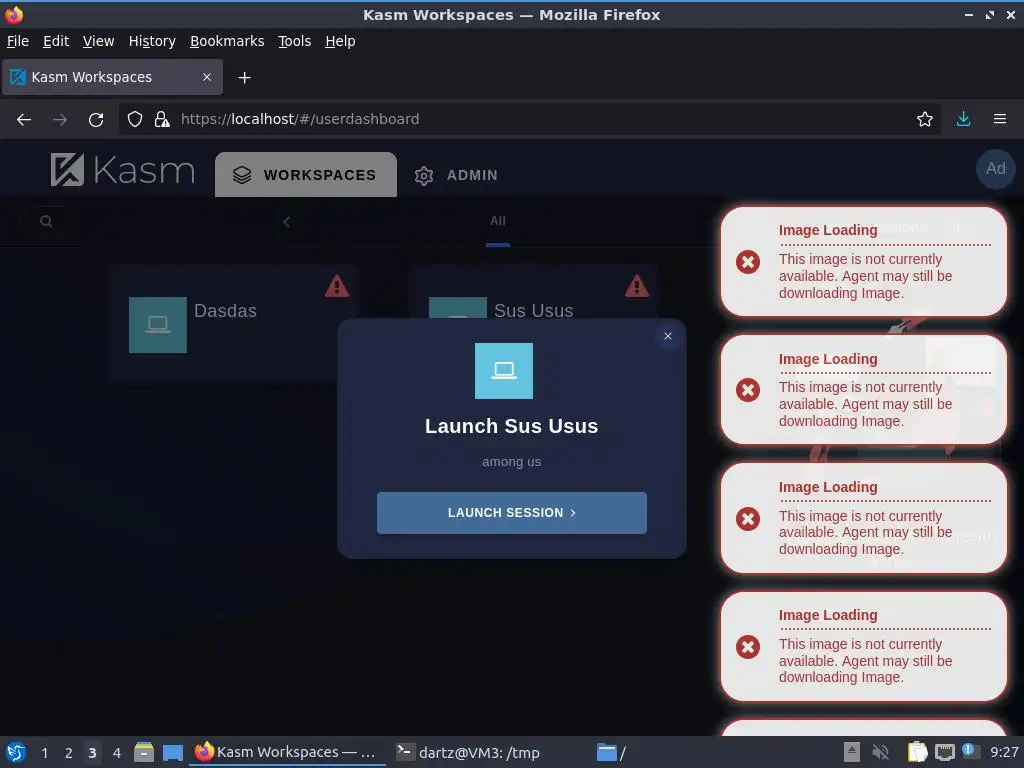Click the second Image Loading error icon
This screenshot has height=768, width=1024.
point(748,390)
